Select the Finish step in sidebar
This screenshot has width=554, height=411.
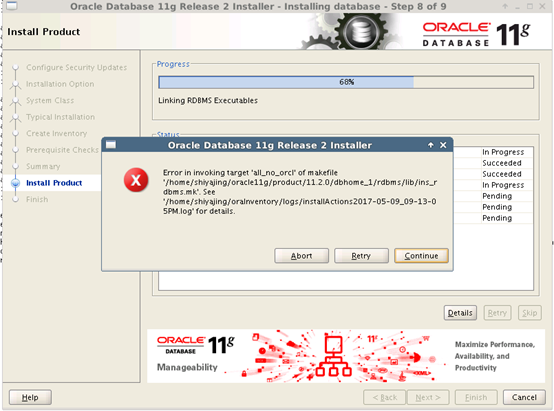click(37, 199)
